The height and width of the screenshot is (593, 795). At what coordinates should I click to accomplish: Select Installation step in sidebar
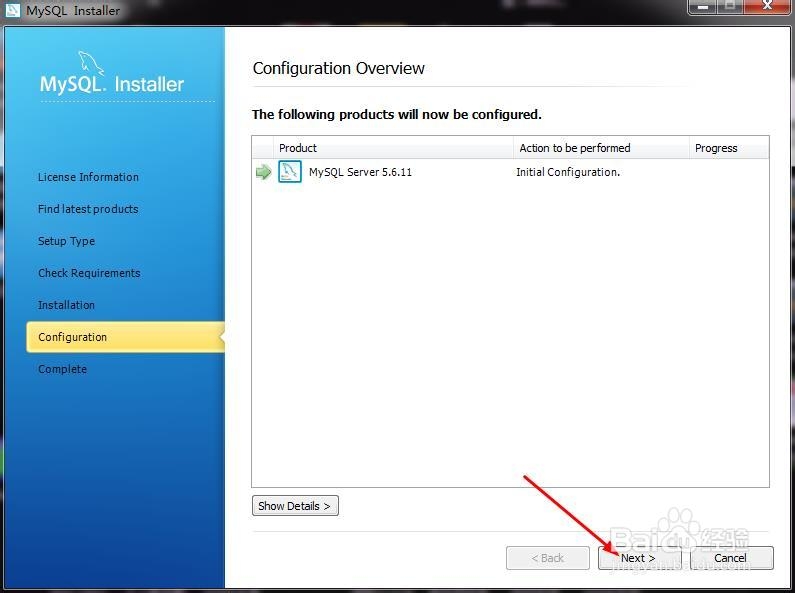click(66, 305)
